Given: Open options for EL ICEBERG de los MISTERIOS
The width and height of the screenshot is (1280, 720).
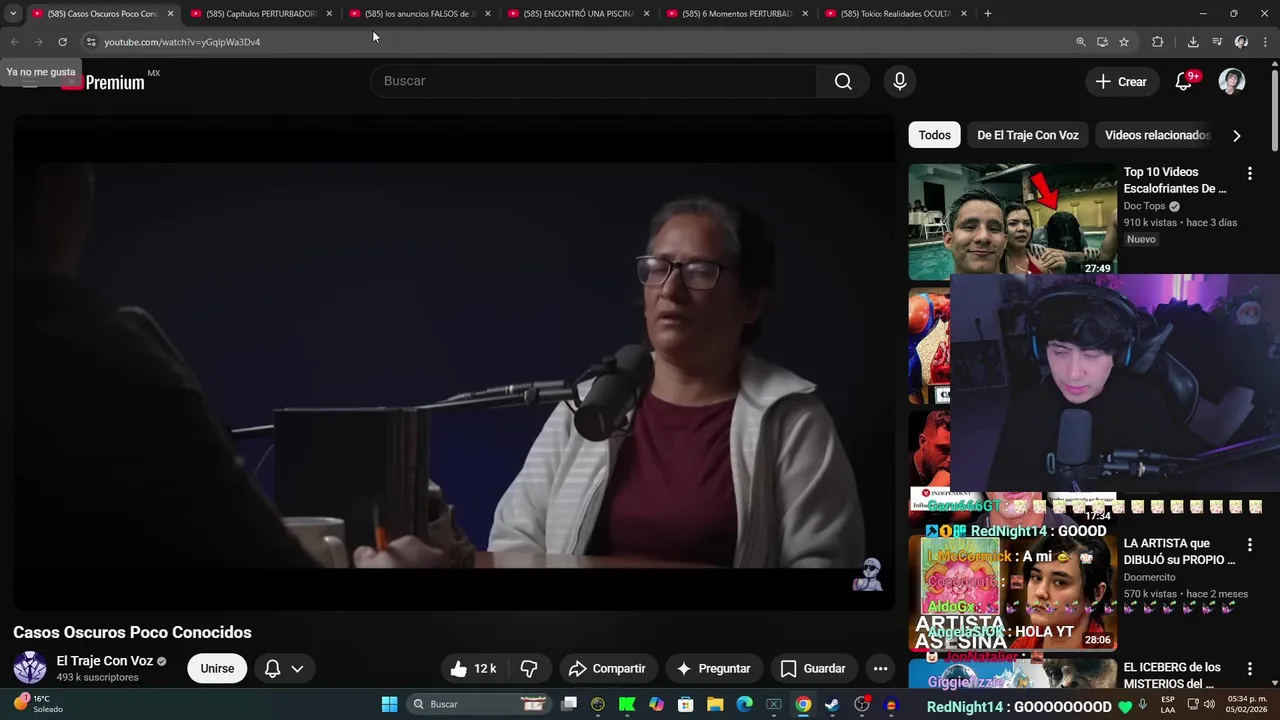Looking at the screenshot, I should [1249, 669].
